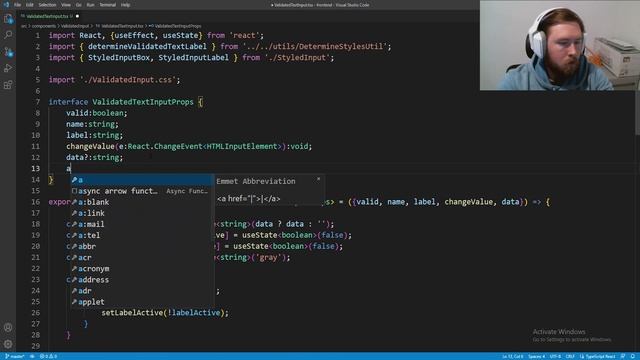Click 'data?:string;' on line 12
Viewport: 640px width, 360px height.
pyautogui.click(x=94, y=158)
